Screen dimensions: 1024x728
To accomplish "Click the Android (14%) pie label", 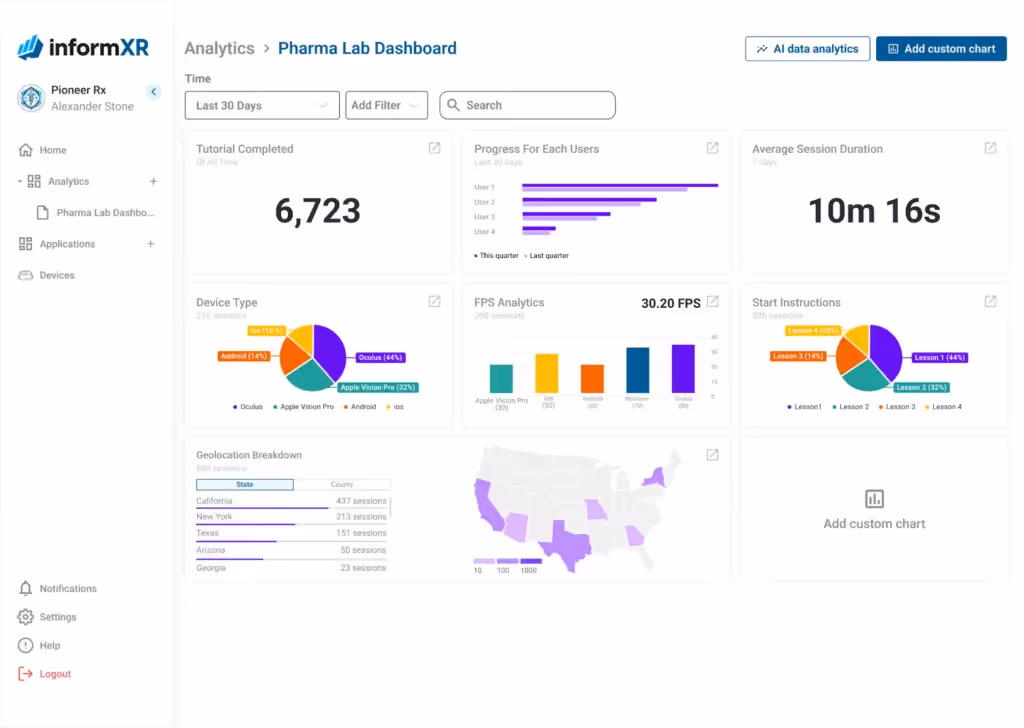I will [244, 356].
